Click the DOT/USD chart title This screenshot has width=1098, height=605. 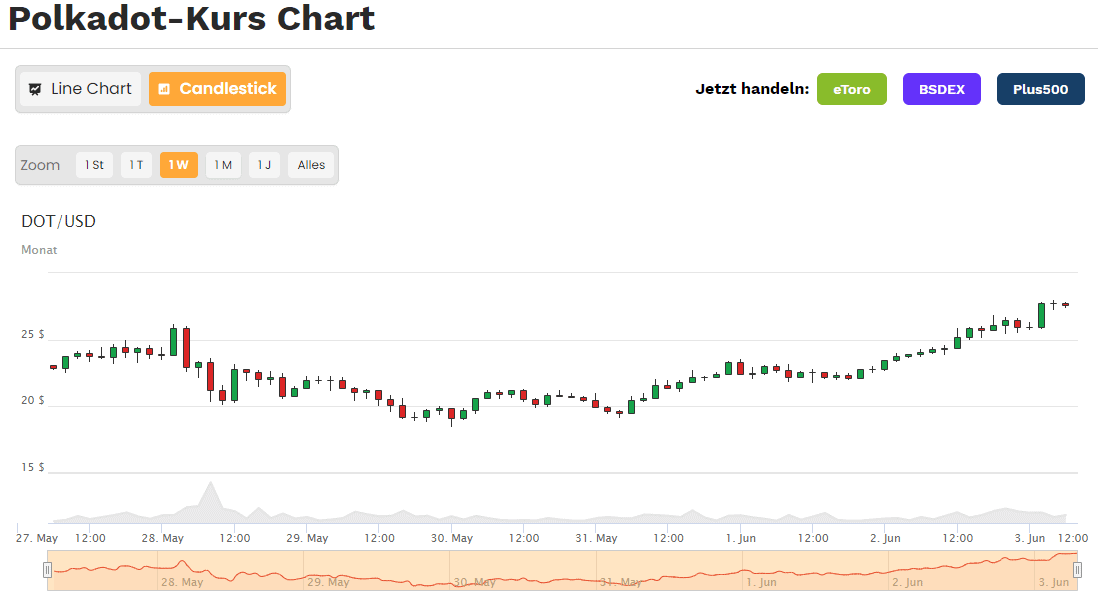58,221
